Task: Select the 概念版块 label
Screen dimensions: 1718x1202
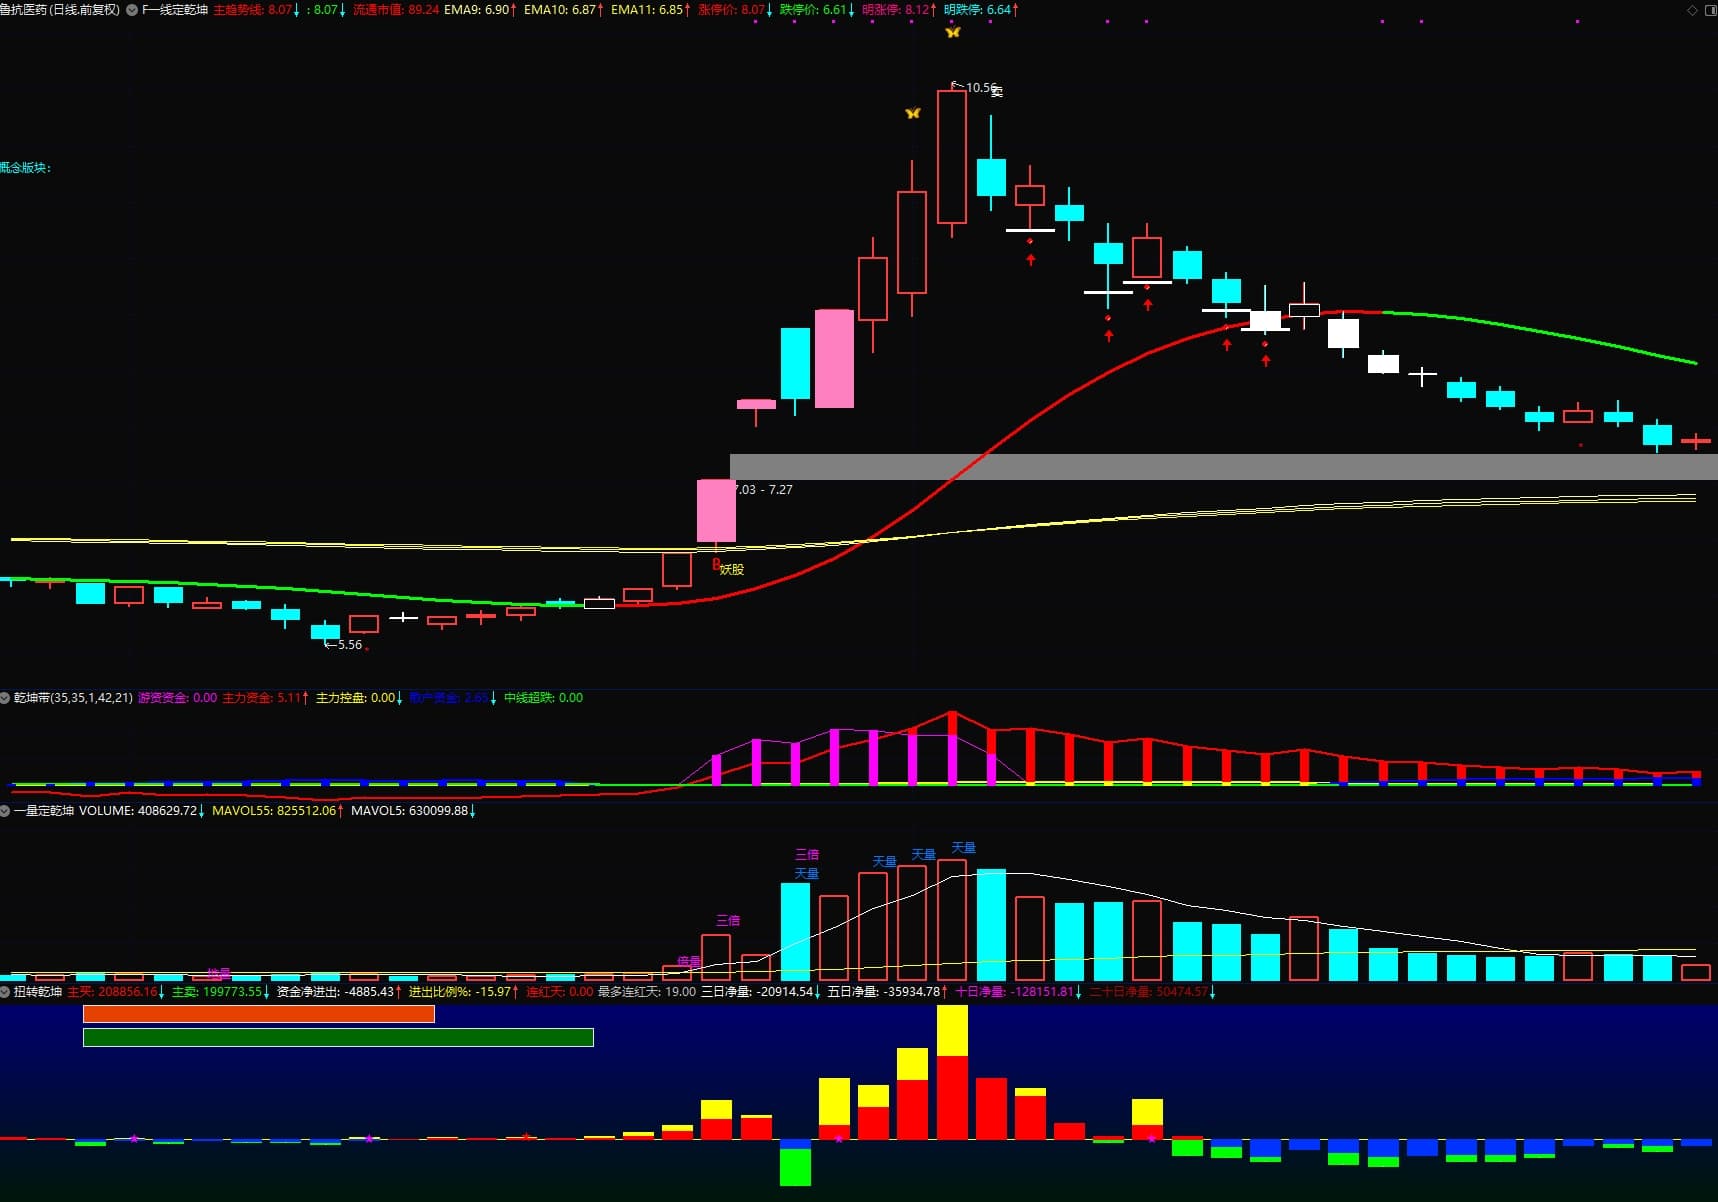Action: [x=26, y=168]
